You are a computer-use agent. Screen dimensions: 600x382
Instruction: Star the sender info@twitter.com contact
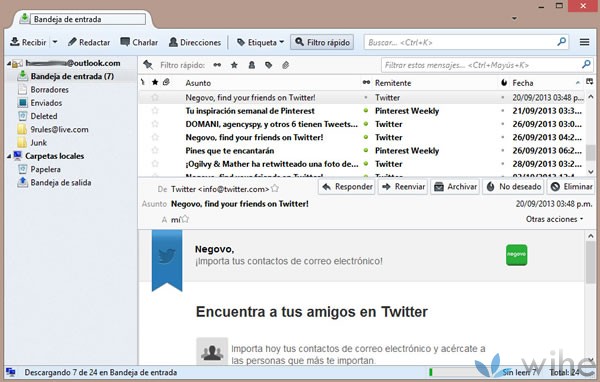point(275,188)
